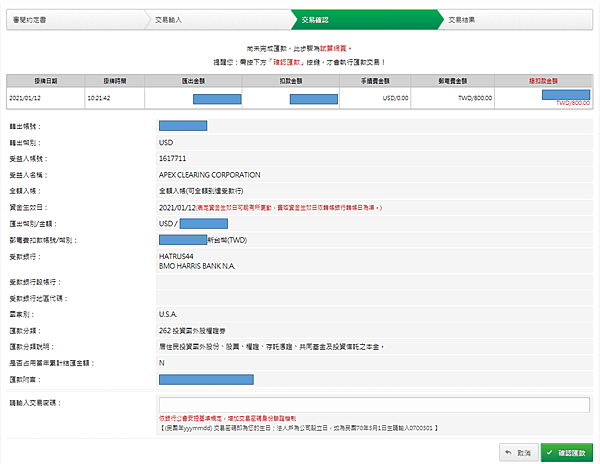The height and width of the screenshot is (464, 600).
Task: Select the 交易輸入 step tab
Action: coord(220,20)
